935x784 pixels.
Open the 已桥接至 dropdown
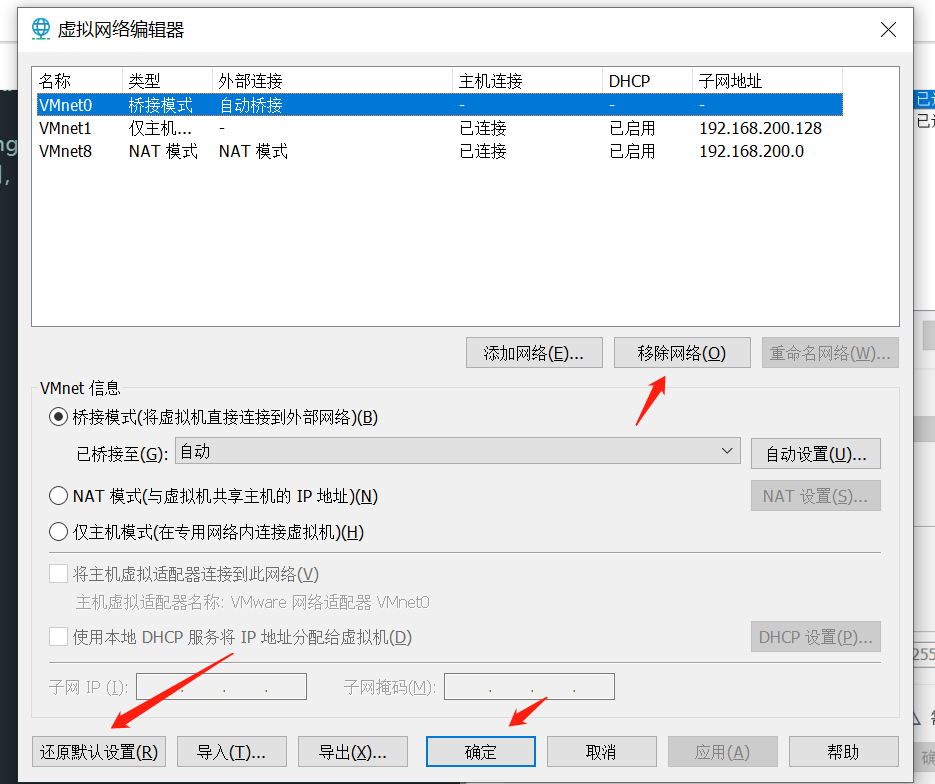457,451
